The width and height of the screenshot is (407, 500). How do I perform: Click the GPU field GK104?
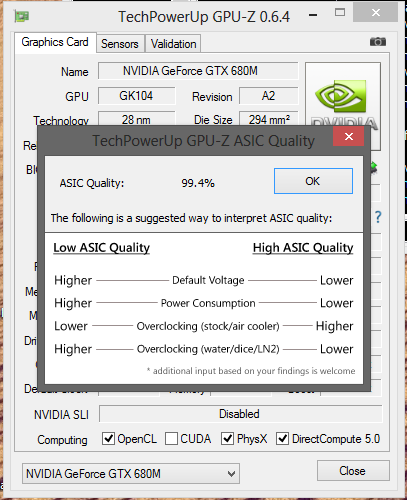136,96
